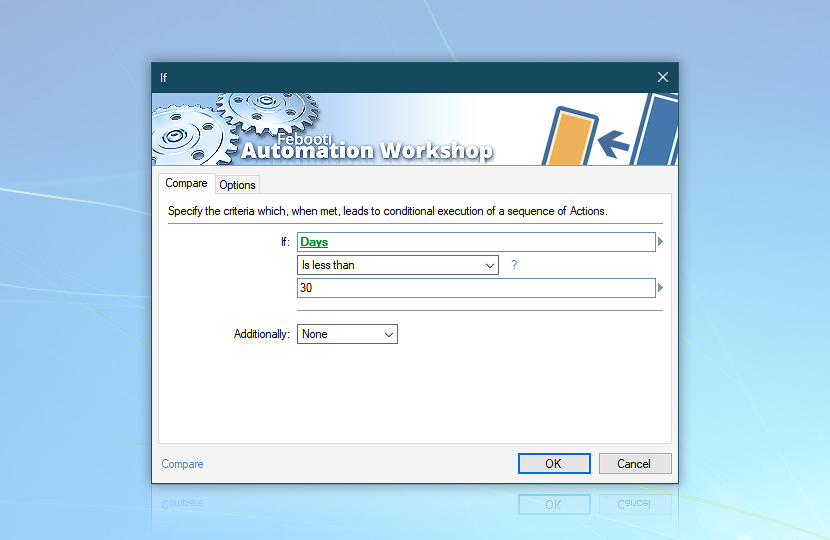Viewport: 830px width, 540px height.
Task: Open the 'Is less than' comparison dropdown
Action: coord(398,265)
